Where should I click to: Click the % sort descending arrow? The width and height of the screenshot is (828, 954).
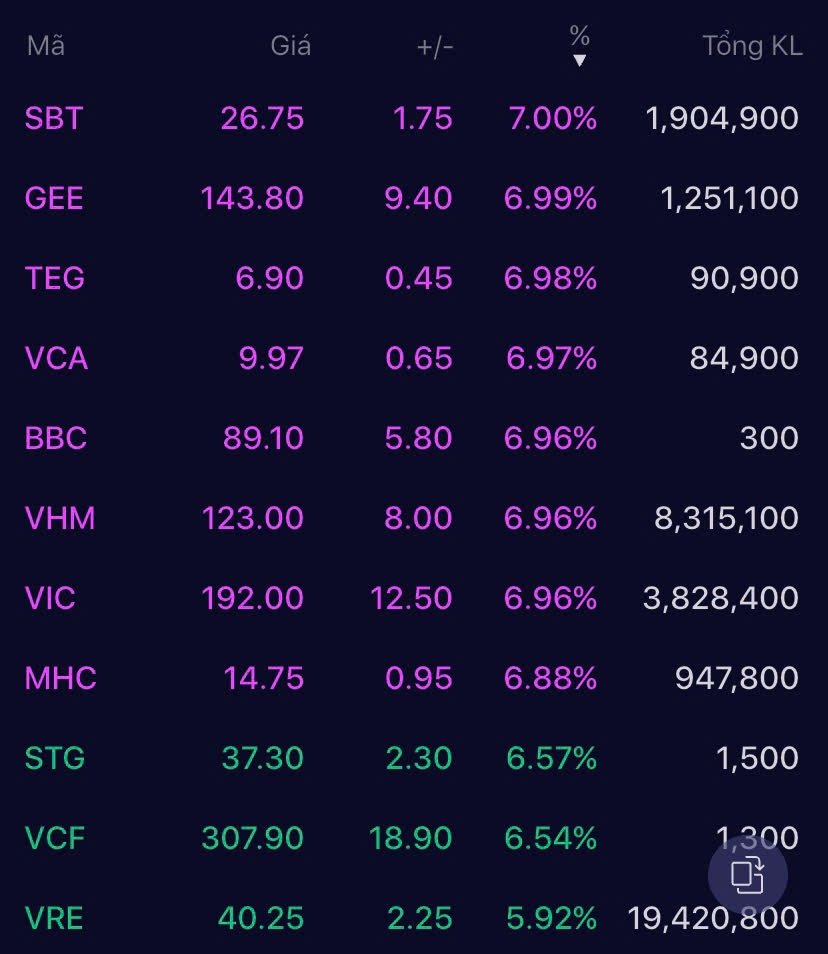579,60
